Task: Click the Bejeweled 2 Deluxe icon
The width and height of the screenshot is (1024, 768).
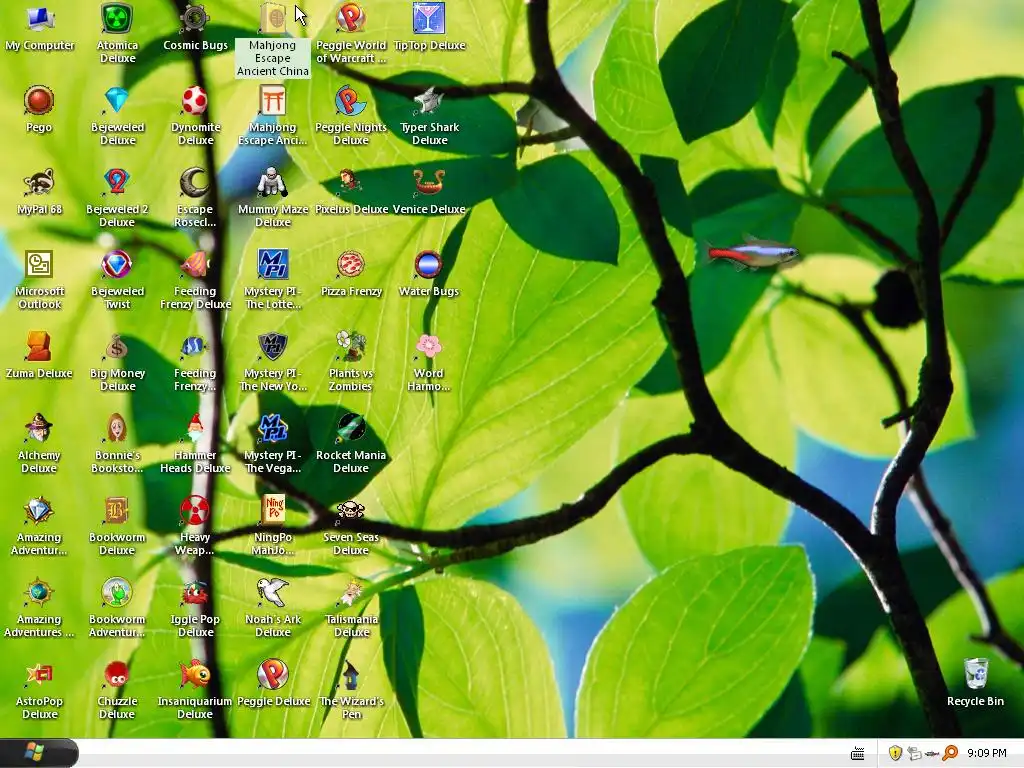Action: tap(118, 183)
